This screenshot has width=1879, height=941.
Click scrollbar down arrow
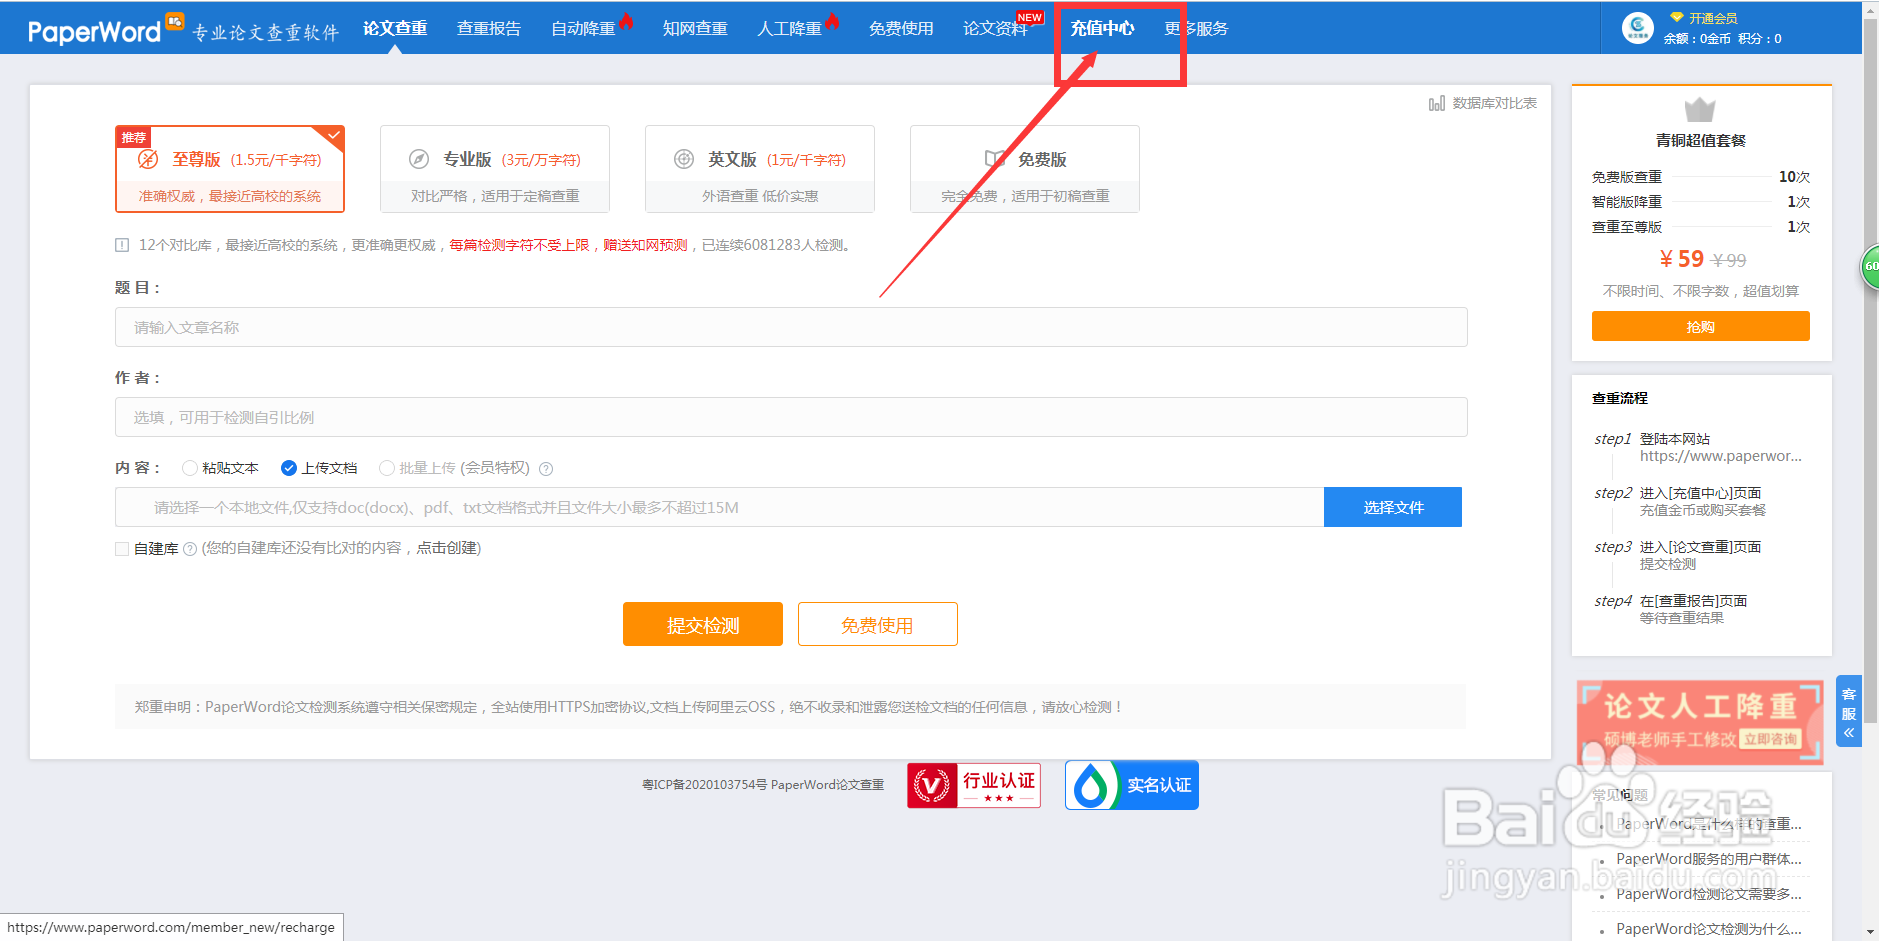pos(1870,932)
